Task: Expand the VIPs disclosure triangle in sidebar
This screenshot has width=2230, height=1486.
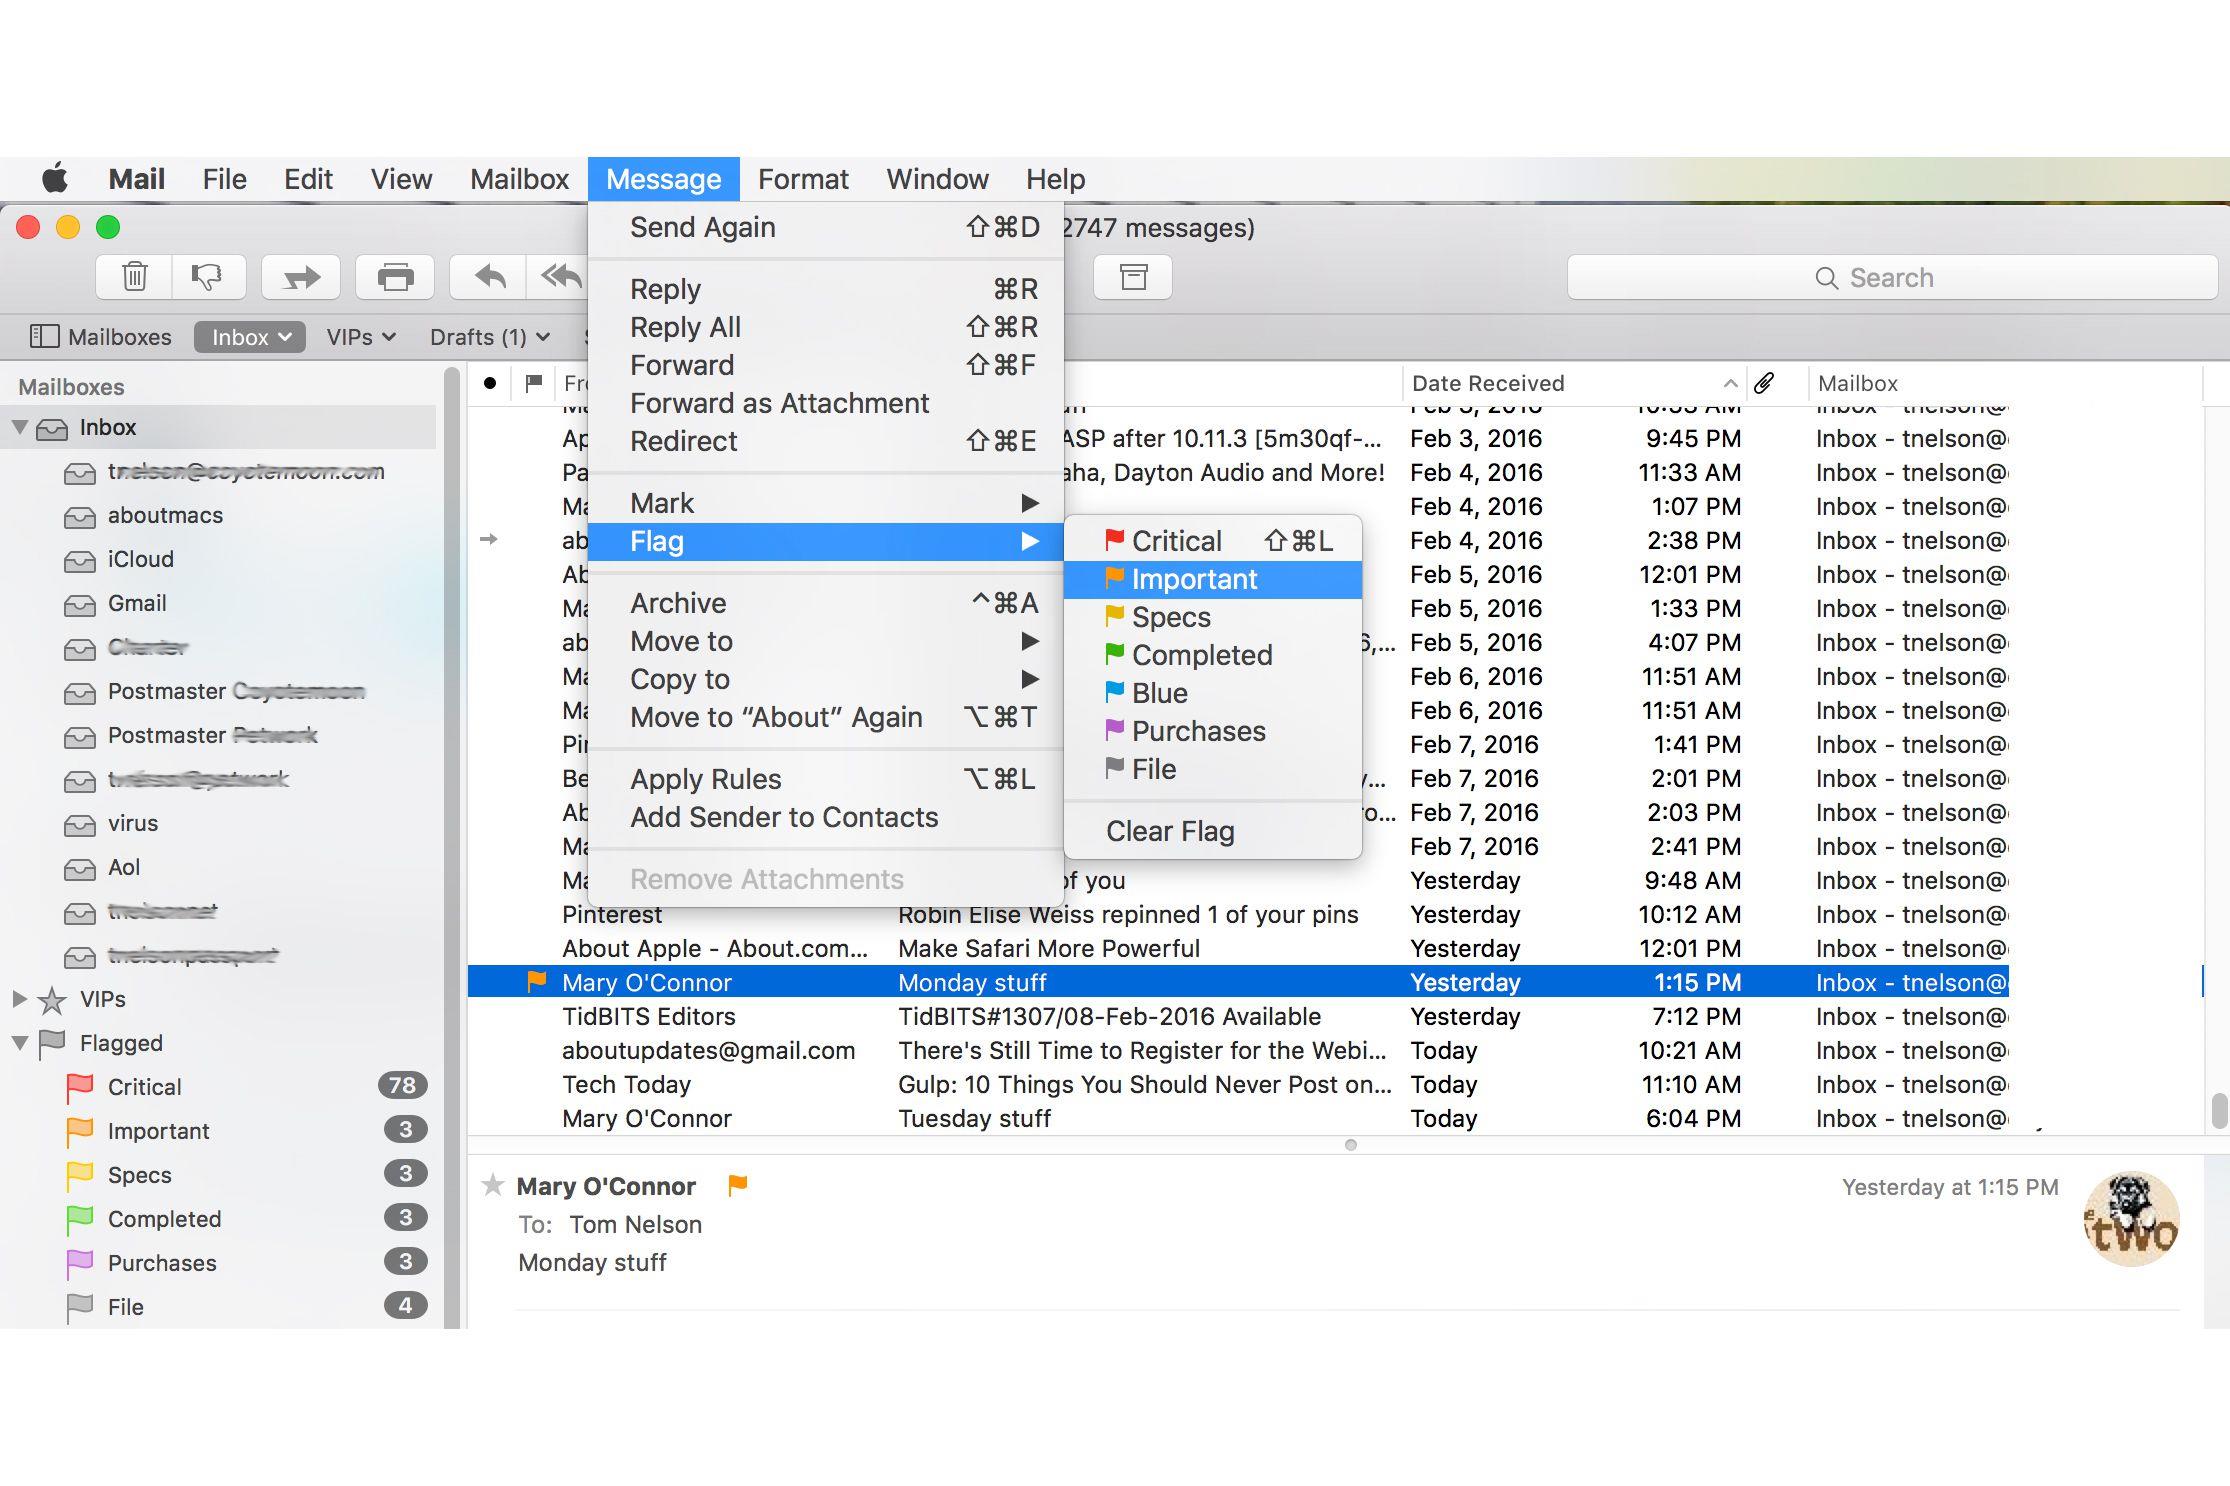Action: click(x=19, y=998)
